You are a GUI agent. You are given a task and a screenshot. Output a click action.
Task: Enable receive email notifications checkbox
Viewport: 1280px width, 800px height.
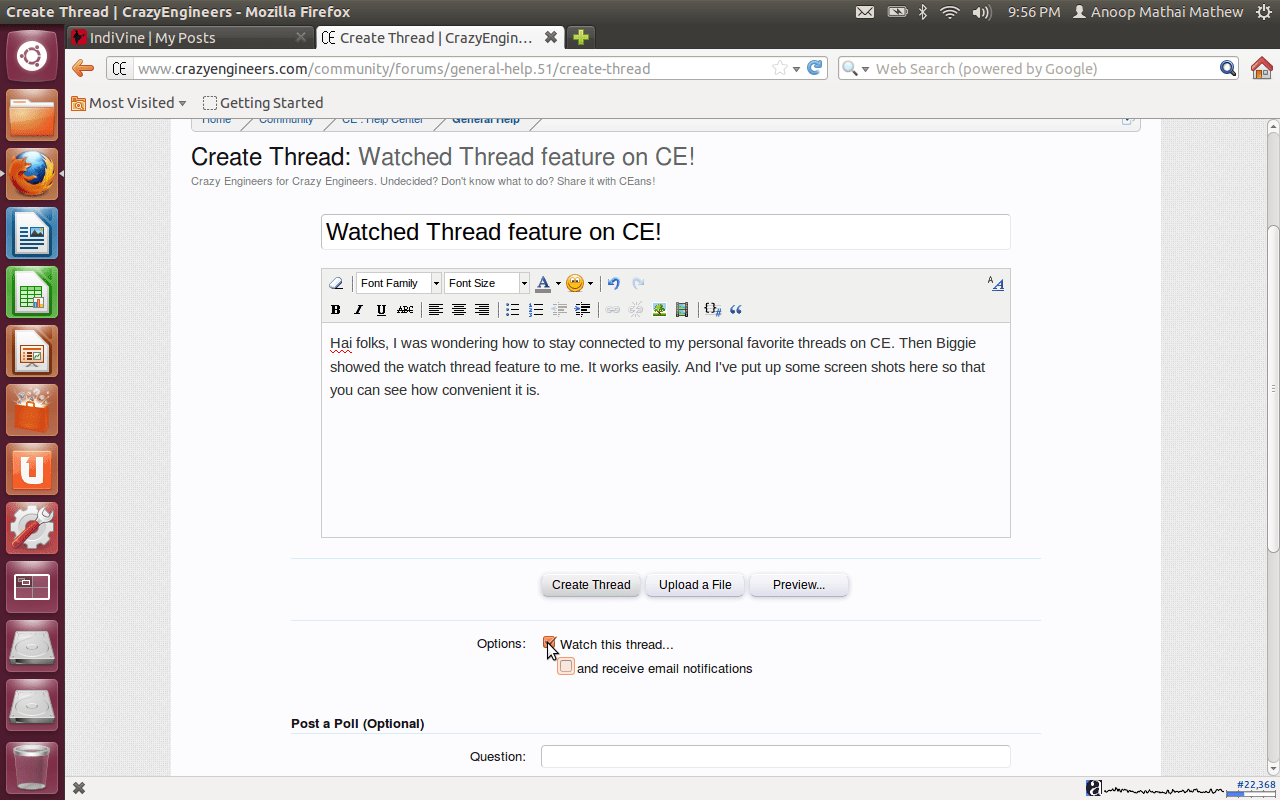pyautogui.click(x=566, y=667)
